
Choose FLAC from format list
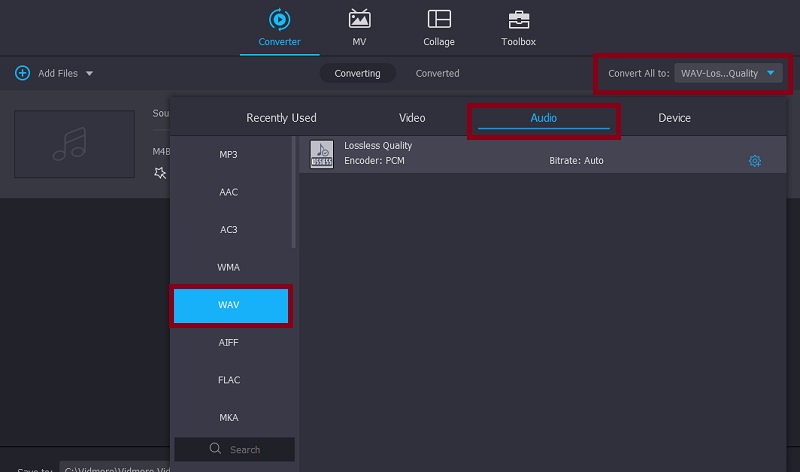pos(228,380)
